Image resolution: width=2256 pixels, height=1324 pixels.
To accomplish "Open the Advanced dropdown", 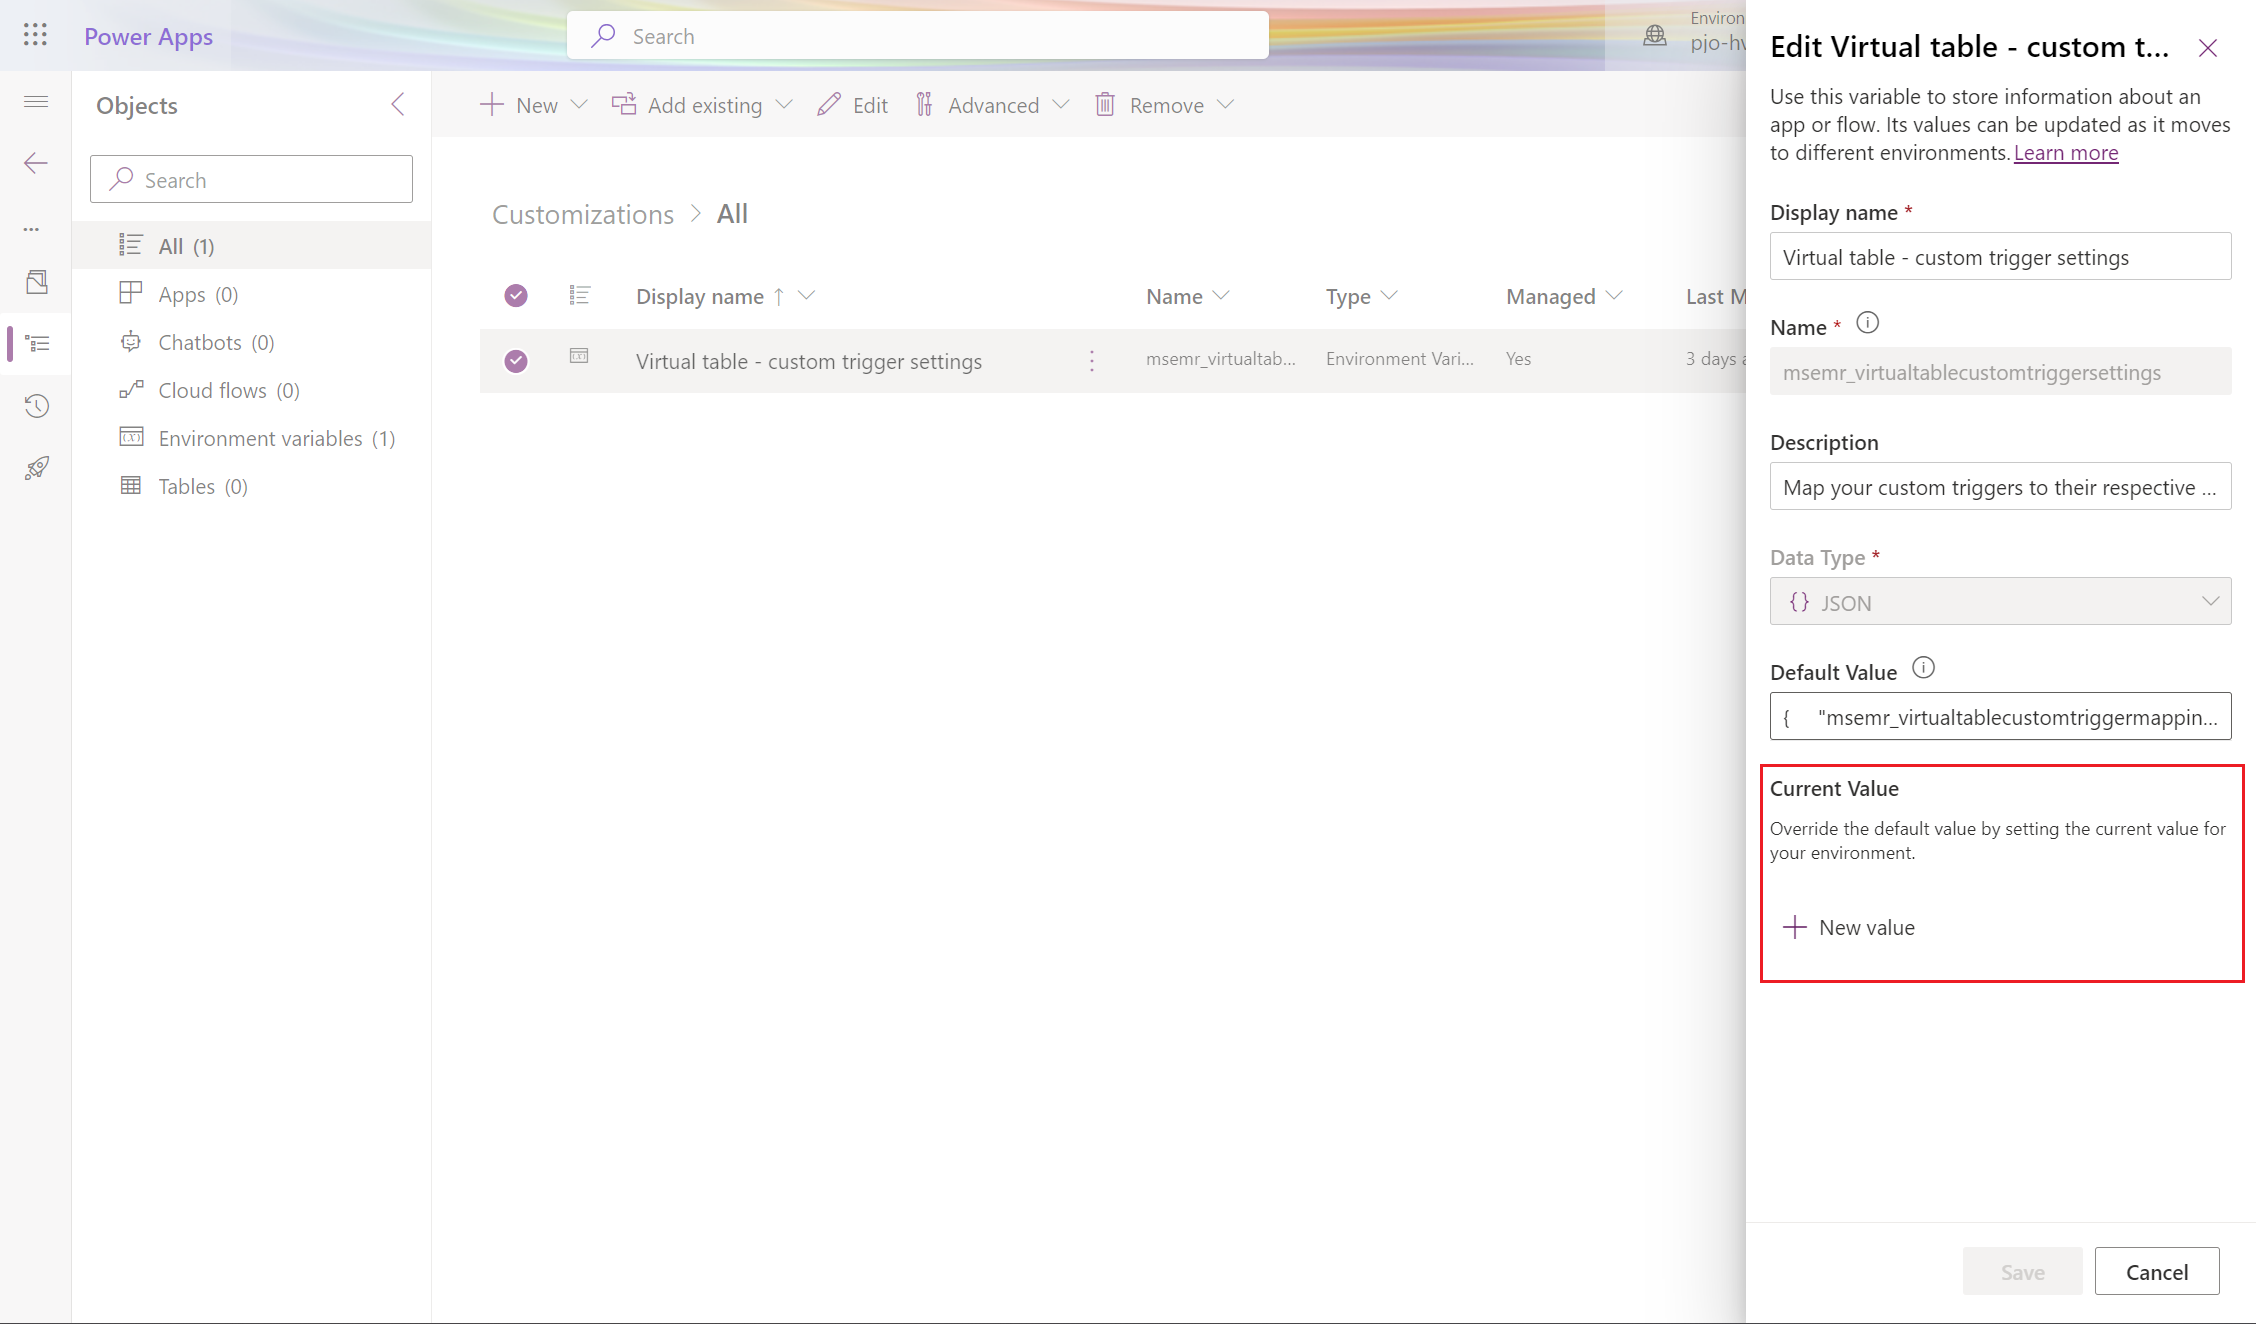I will pyautogui.click(x=1063, y=104).
